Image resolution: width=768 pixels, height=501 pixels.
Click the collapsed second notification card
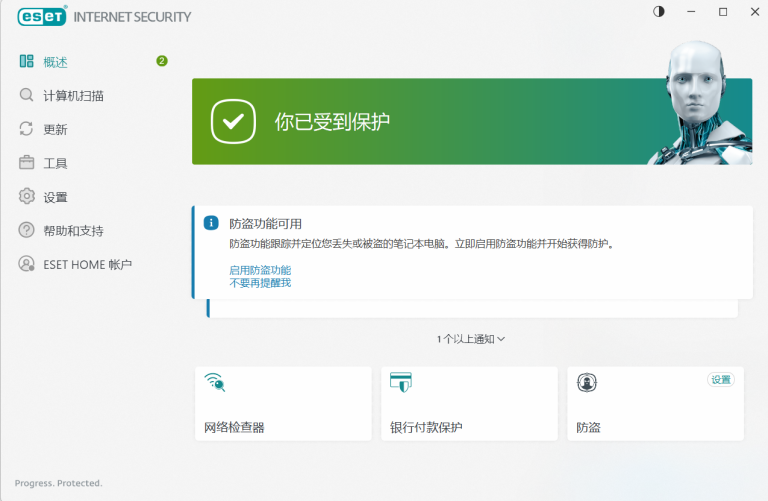pos(472,309)
